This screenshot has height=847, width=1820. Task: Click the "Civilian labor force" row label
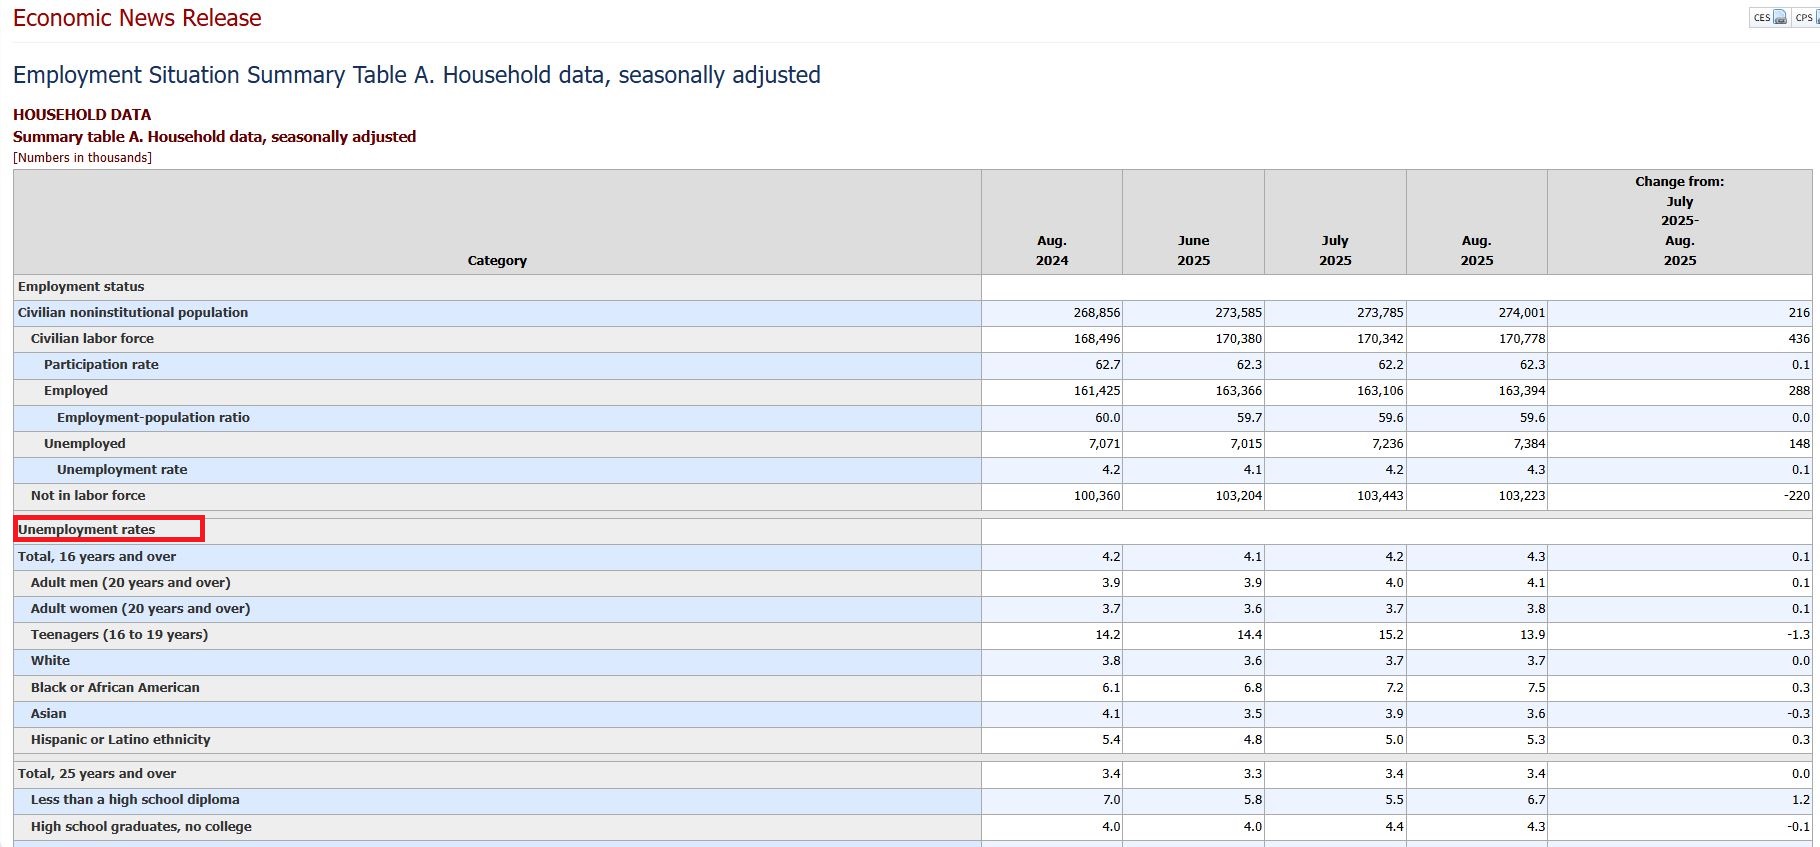pyautogui.click(x=92, y=339)
